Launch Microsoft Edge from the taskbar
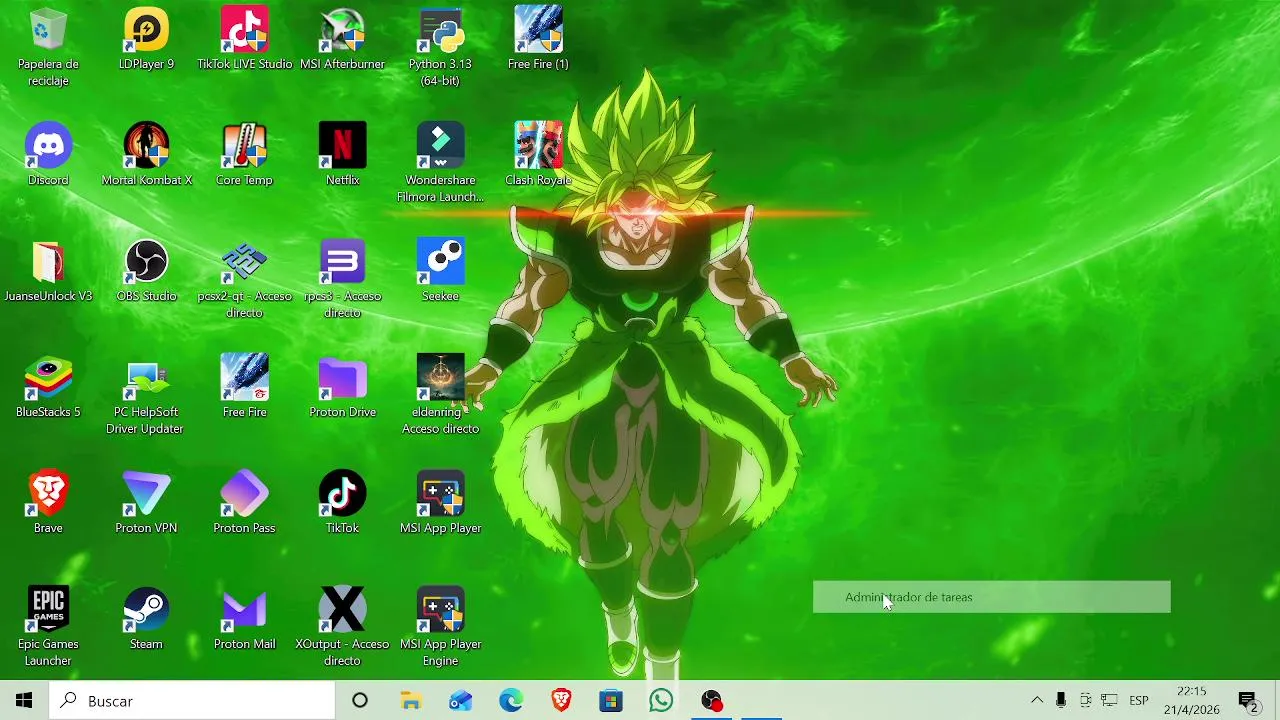 (x=511, y=701)
